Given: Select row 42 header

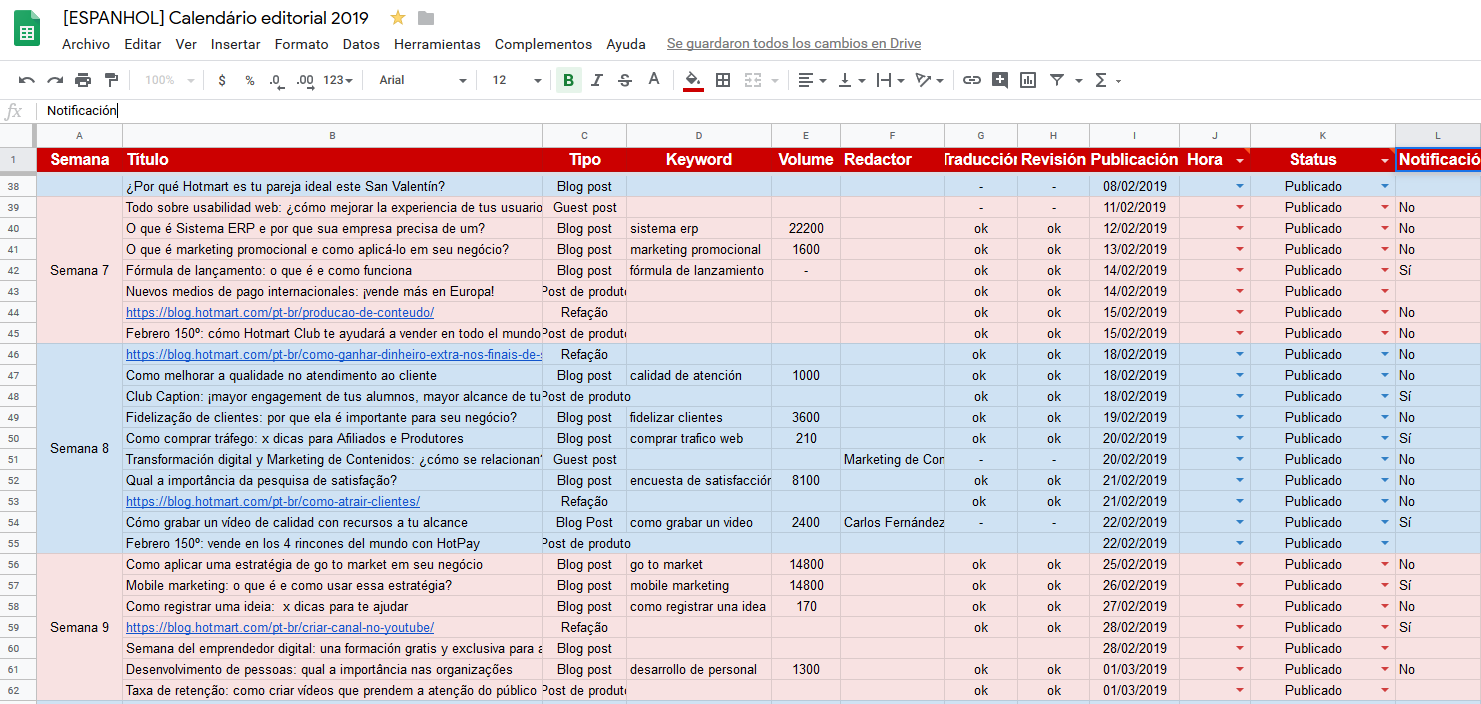Looking at the screenshot, I should tap(18, 270).
